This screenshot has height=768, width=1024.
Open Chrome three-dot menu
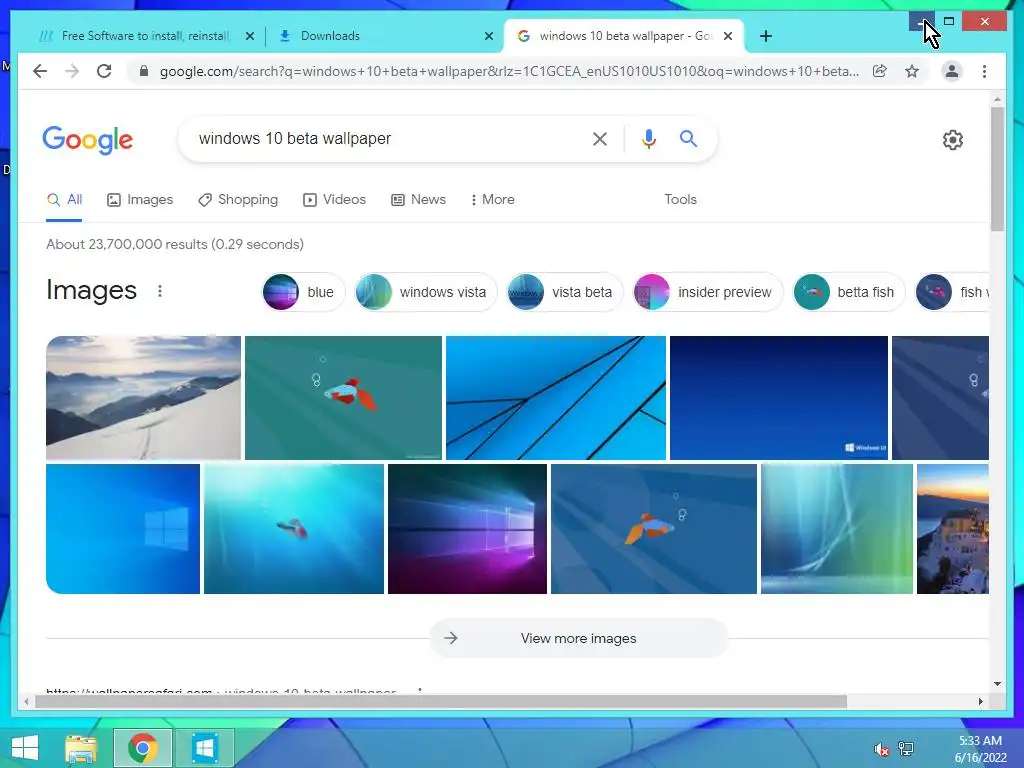click(984, 71)
